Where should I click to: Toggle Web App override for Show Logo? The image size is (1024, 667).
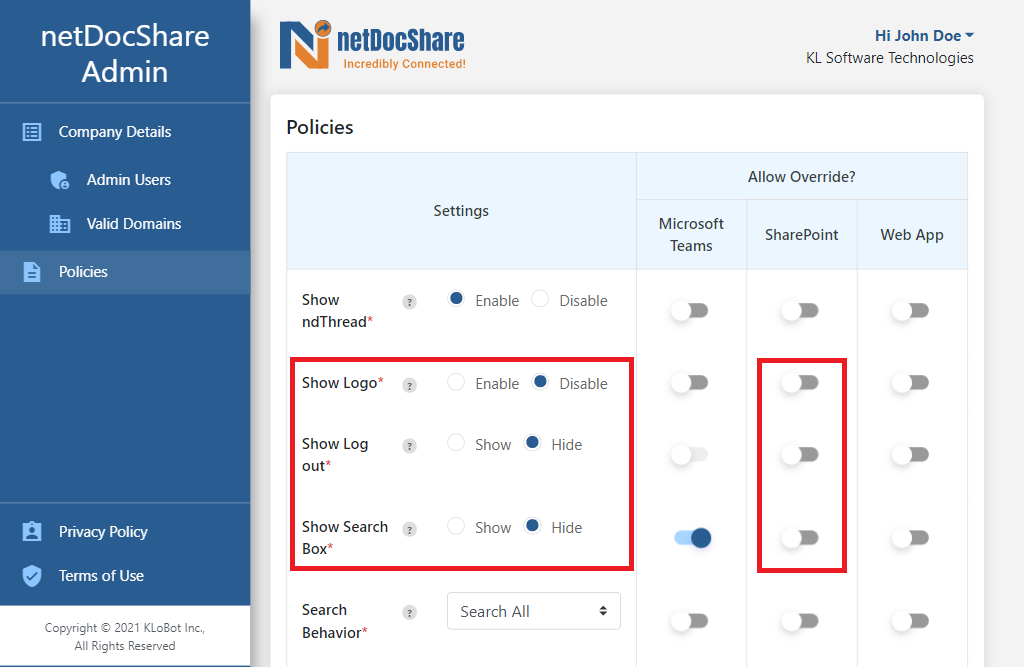click(910, 382)
